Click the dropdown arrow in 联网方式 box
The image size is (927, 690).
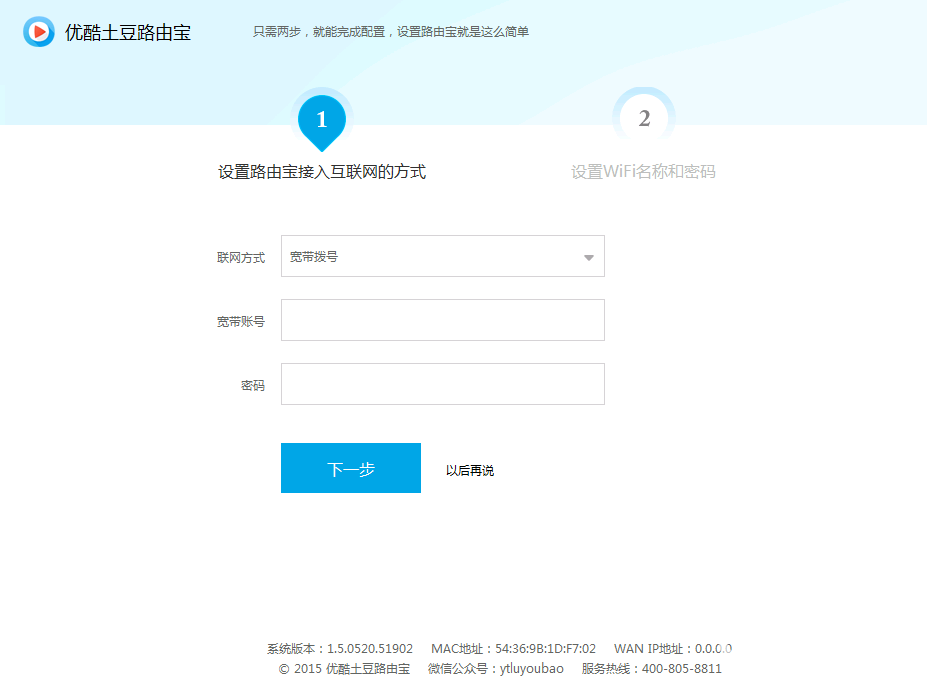[589, 257]
